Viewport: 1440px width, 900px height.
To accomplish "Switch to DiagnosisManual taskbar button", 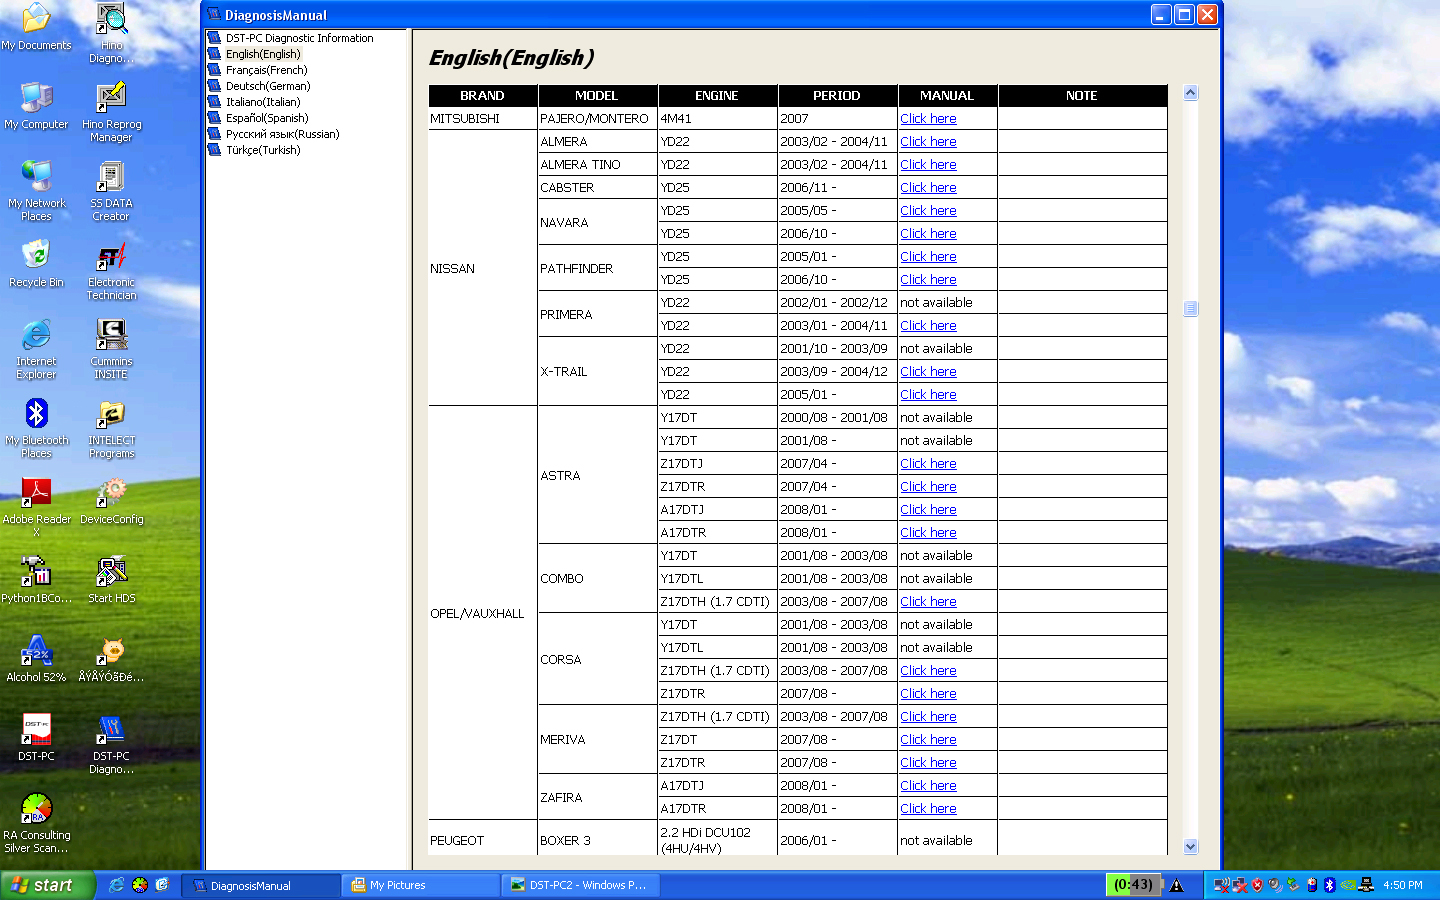I will [262, 885].
